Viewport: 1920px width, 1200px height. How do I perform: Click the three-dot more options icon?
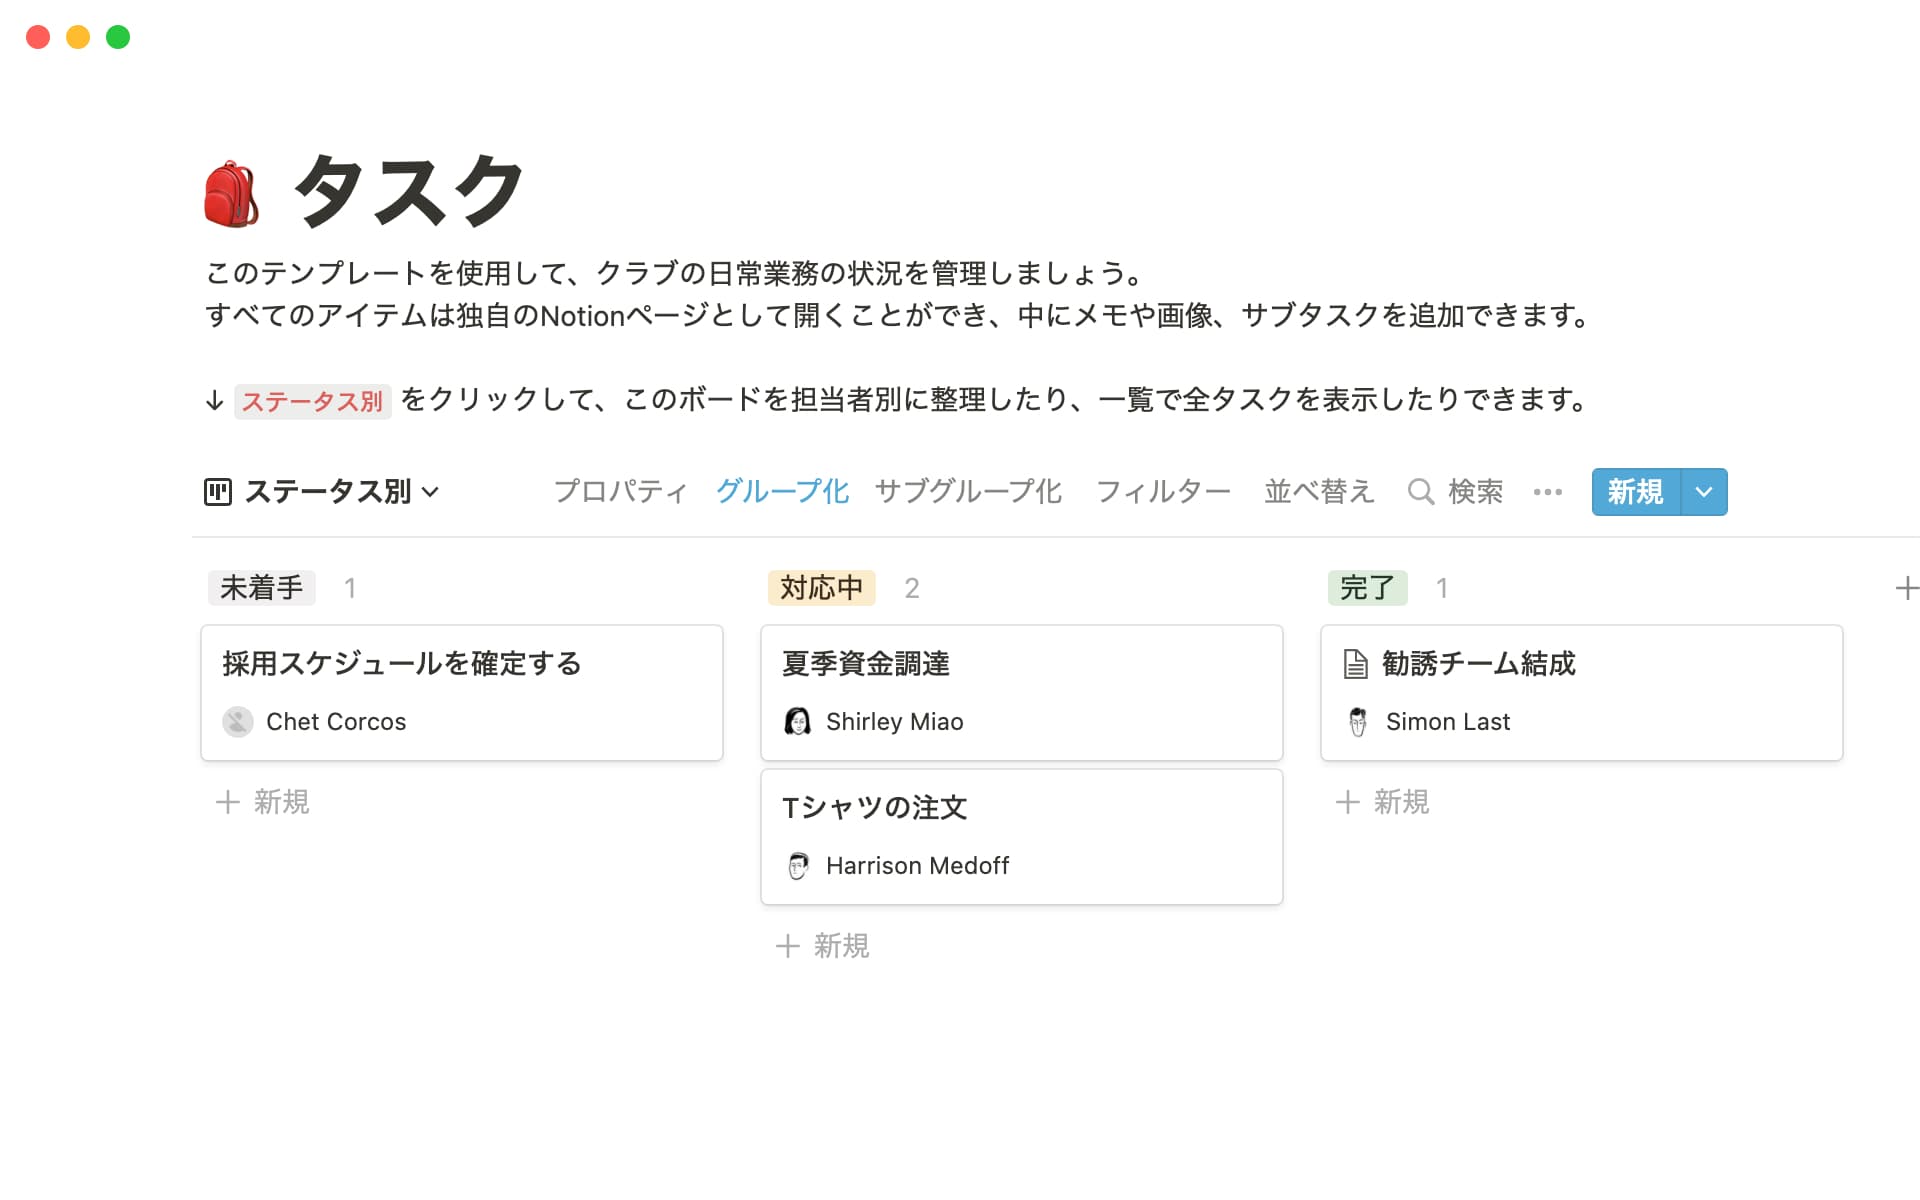[1546, 491]
